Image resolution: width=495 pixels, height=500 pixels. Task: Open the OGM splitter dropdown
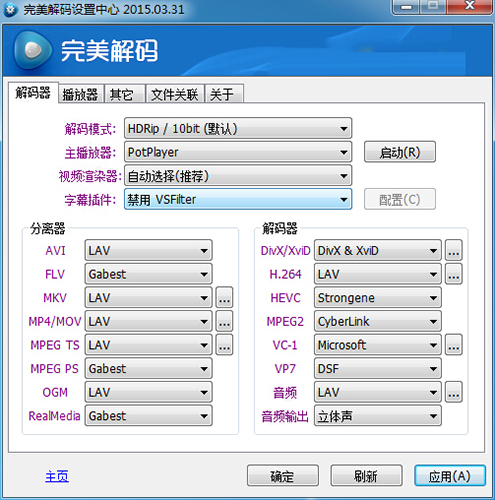click(x=148, y=392)
